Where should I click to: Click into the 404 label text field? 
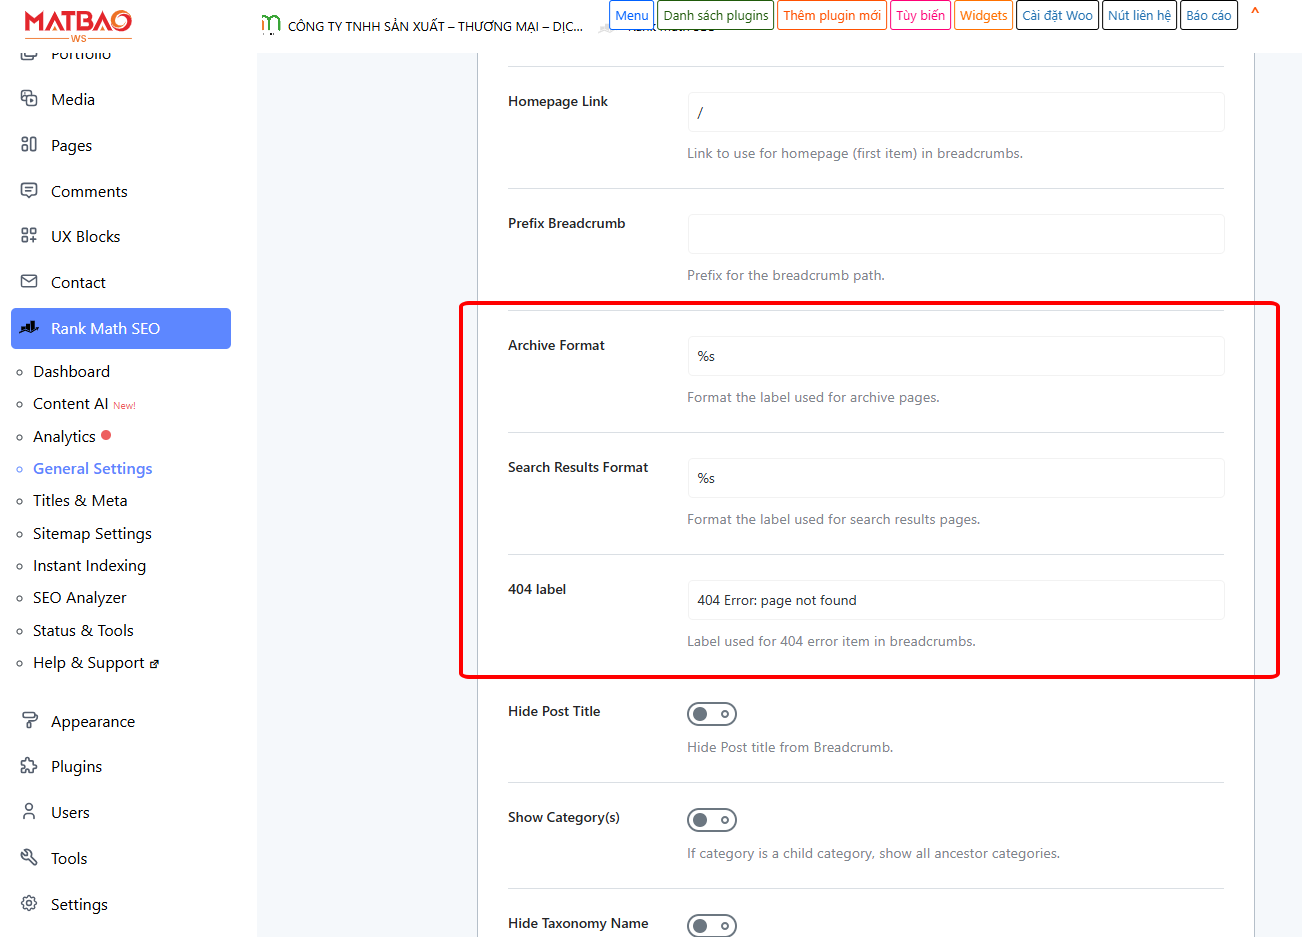pyautogui.click(x=955, y=600)
